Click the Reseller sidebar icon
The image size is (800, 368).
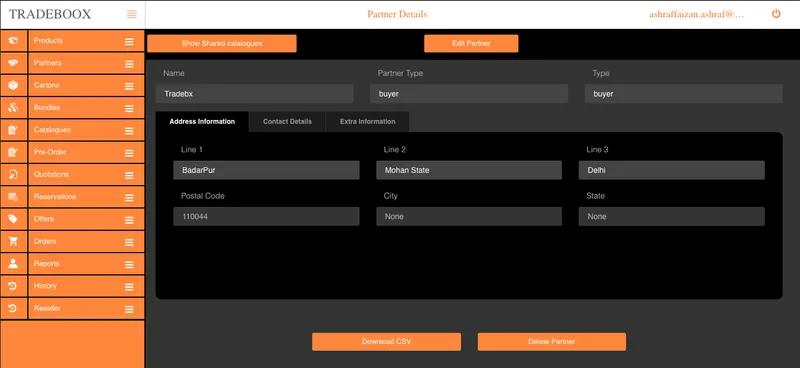click(13, 308)
